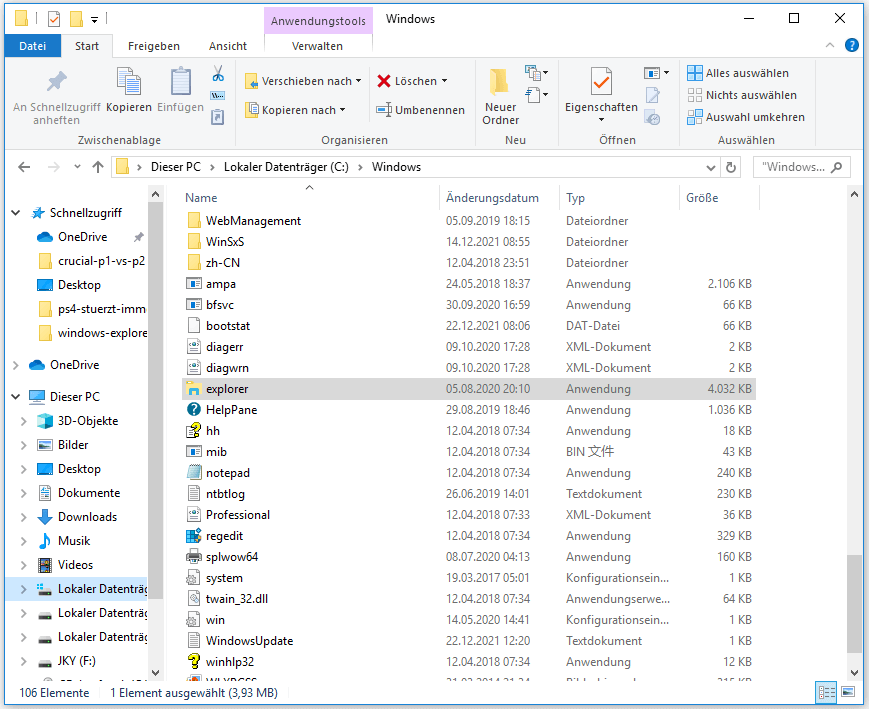This screenshot has width=869, height=709.
Task: Click new folder icon in title bar
Action: [76, 19]
